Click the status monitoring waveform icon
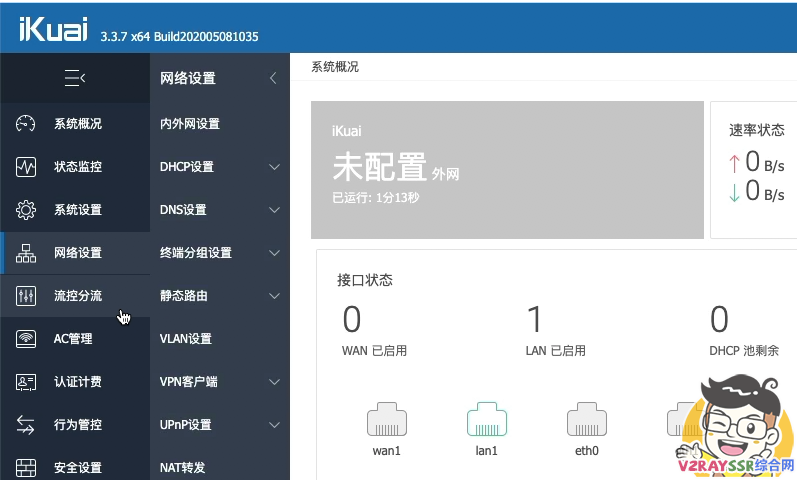Screen dimensions: 797x480 pyautogui.click(x=27, y=167)
